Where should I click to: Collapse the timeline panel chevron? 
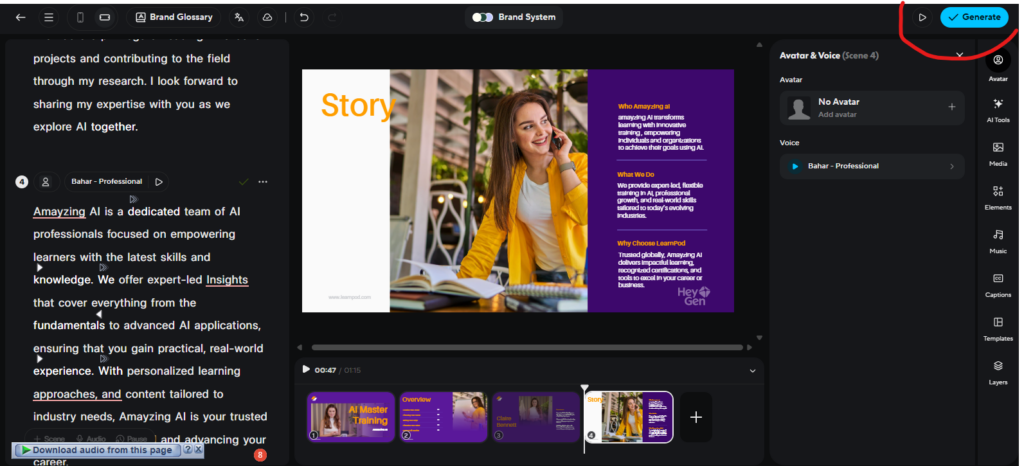pos(752,371)
